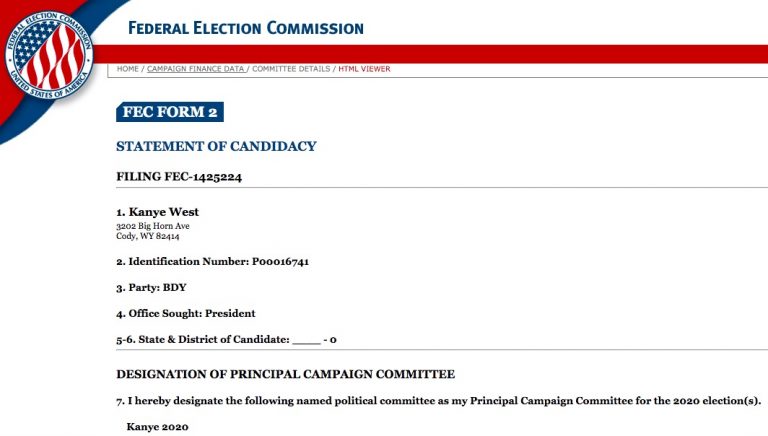This screenshot has height=436, width=768.
Task: Go to the HOME breadcrumb link
Action: tap(128, 69)
